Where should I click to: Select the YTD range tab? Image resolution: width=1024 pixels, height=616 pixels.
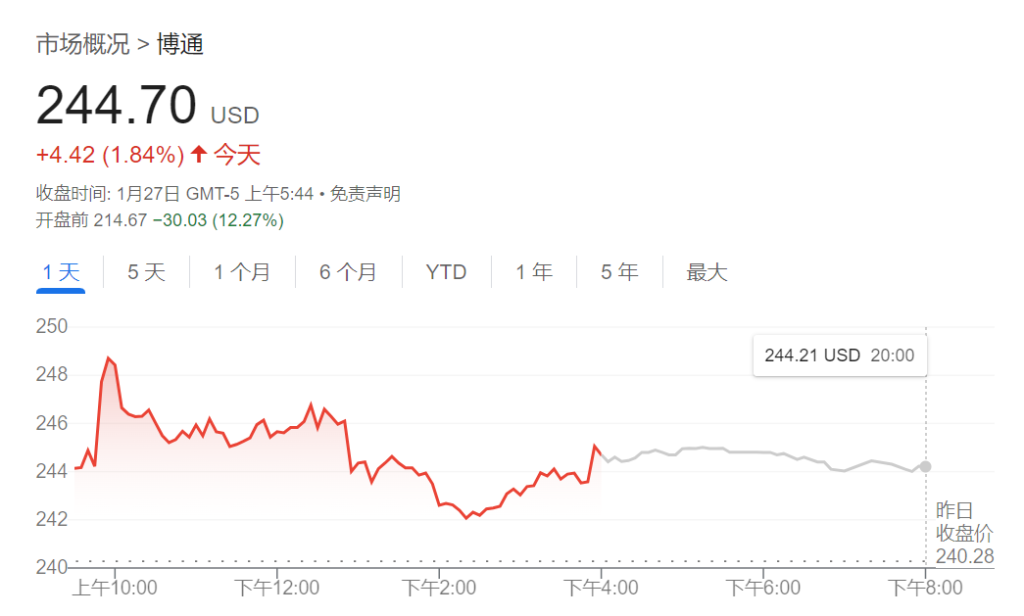(x=446, y=272)
